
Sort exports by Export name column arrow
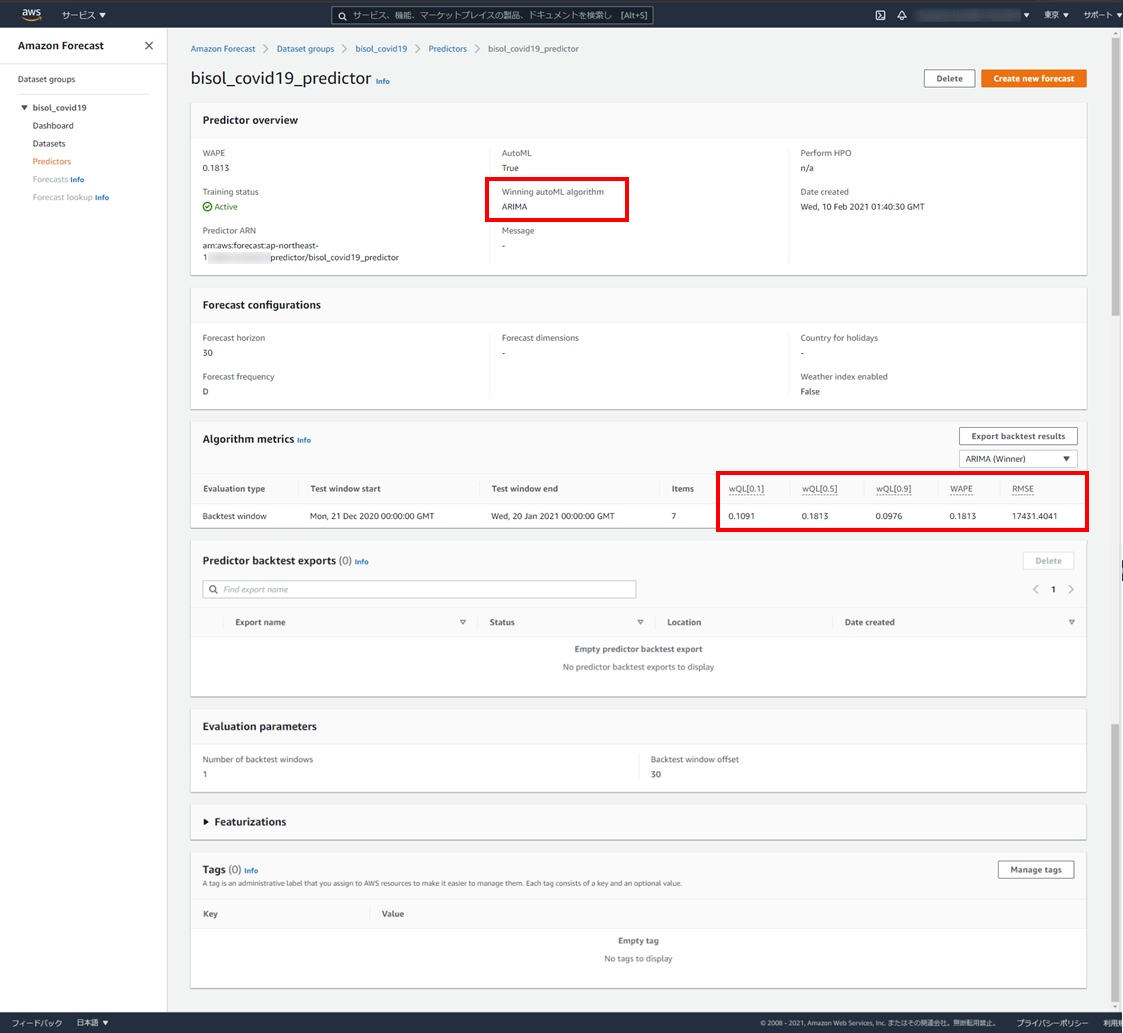462,622
